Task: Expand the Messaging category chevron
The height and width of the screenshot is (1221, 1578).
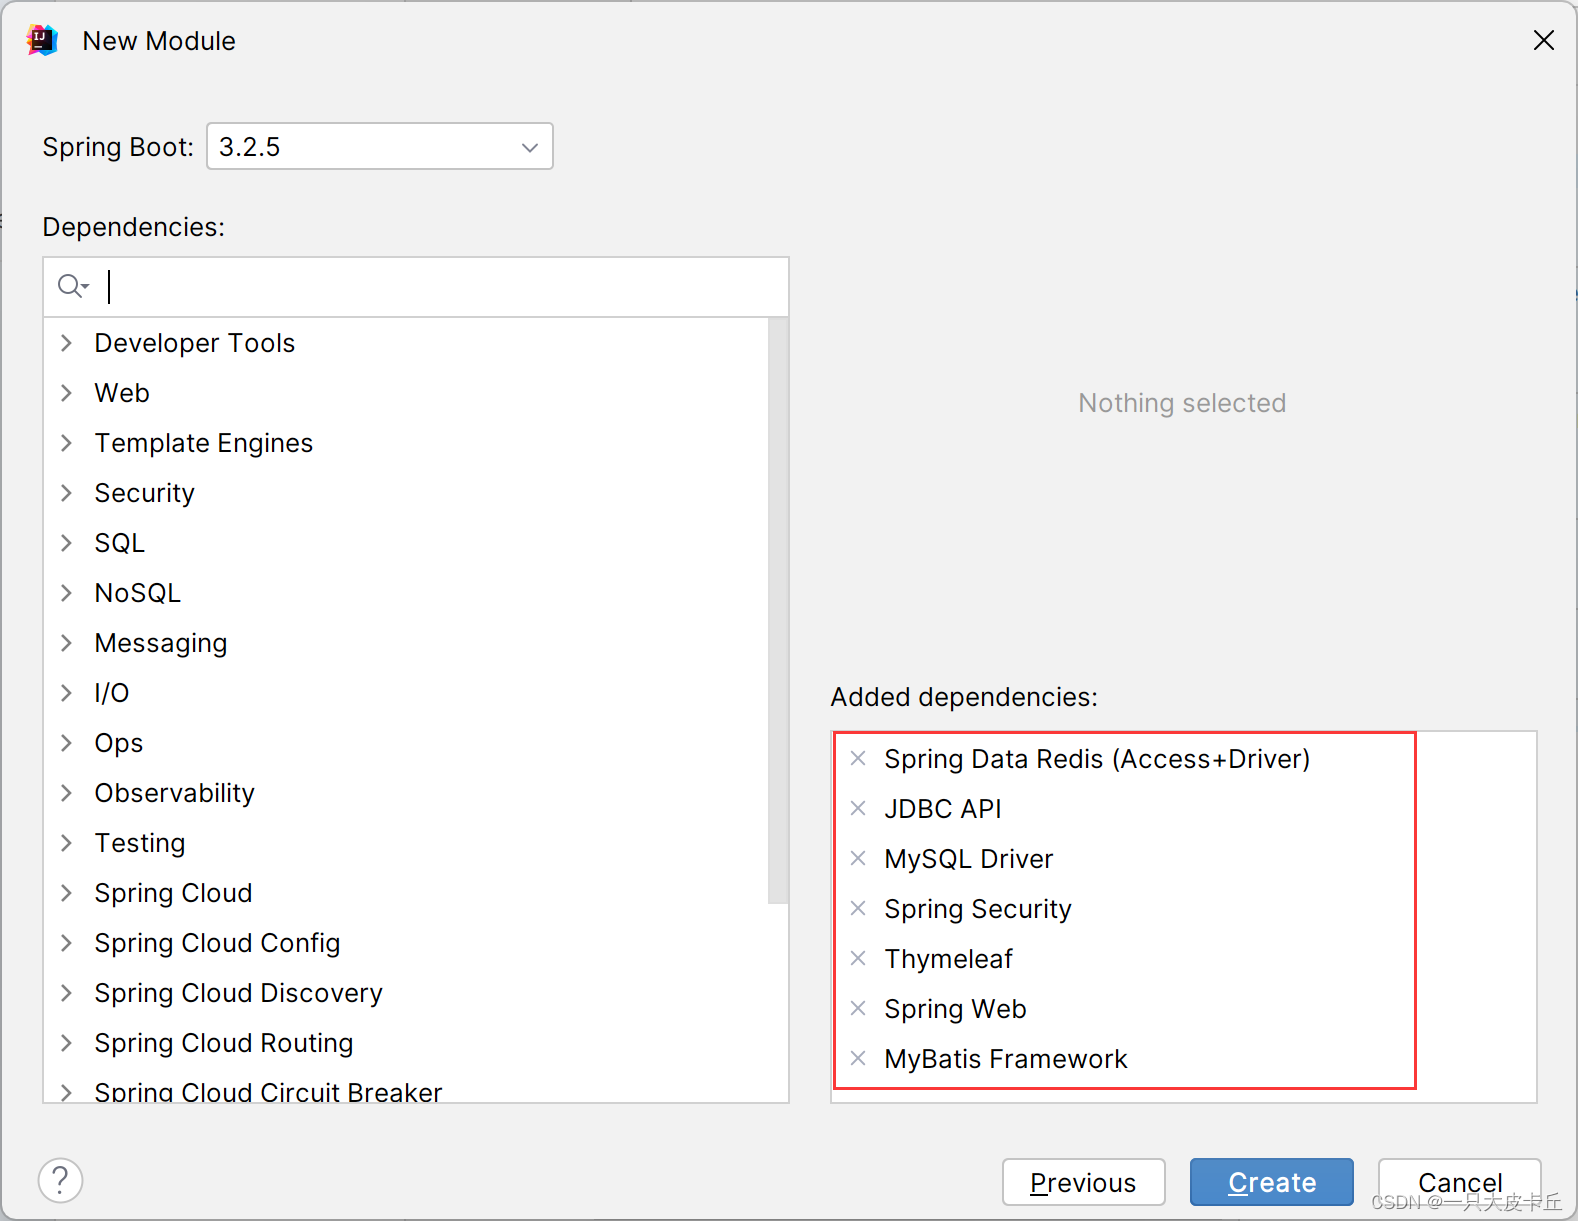Action: (66, 643)
